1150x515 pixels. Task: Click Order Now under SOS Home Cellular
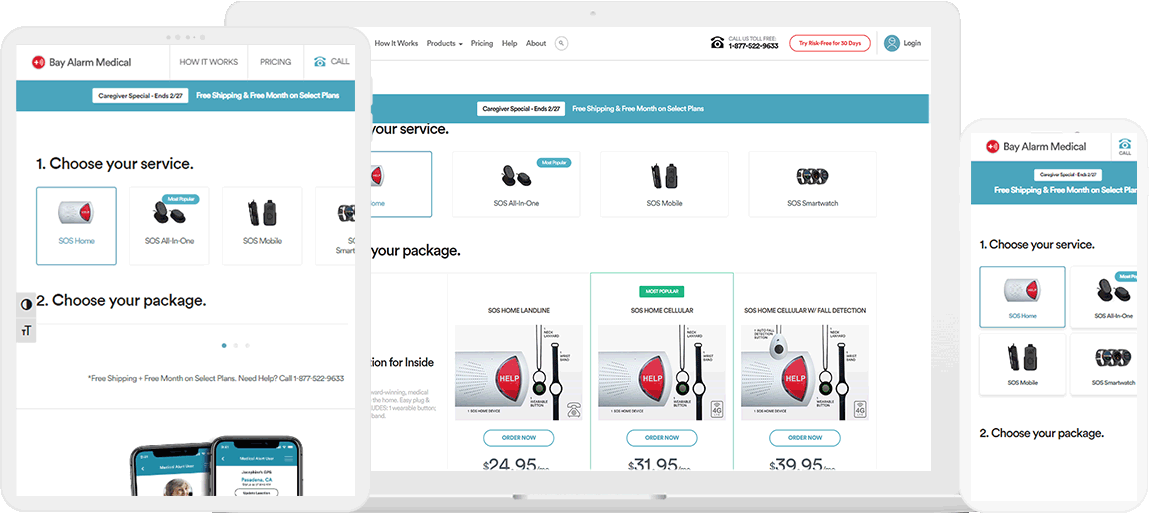662,438
